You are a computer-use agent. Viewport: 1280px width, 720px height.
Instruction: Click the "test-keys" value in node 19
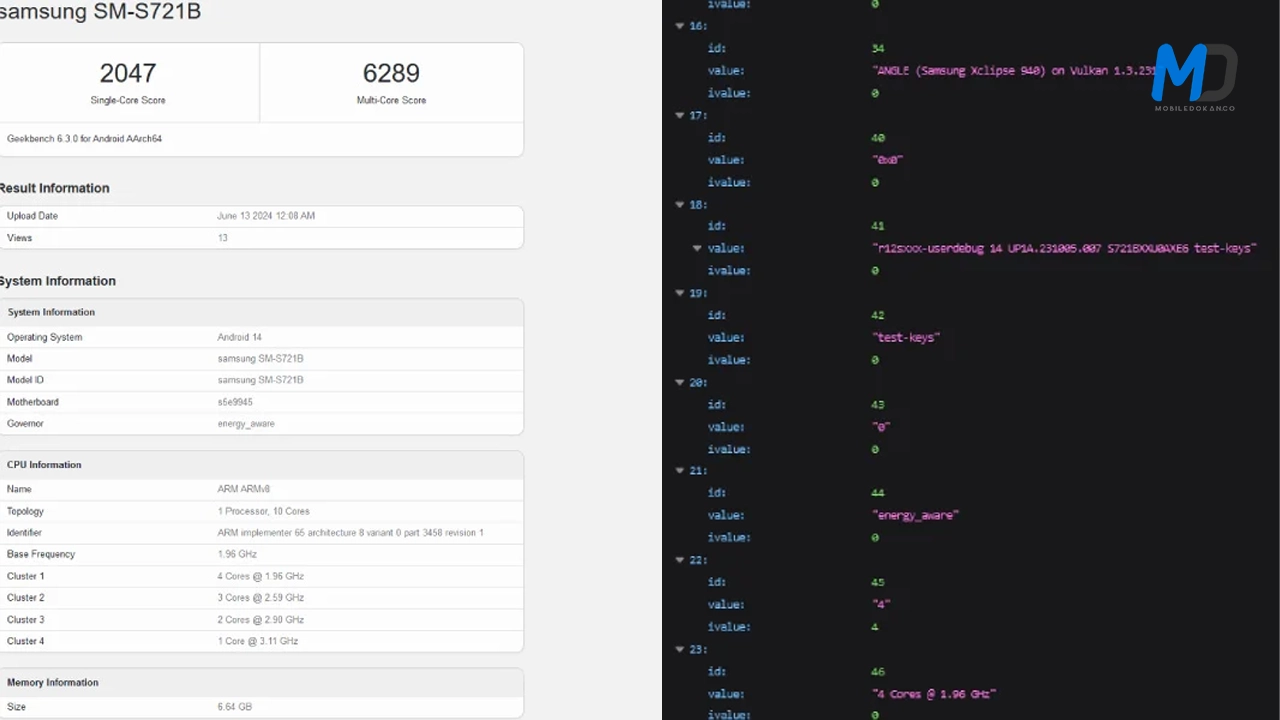coord(906,337)
